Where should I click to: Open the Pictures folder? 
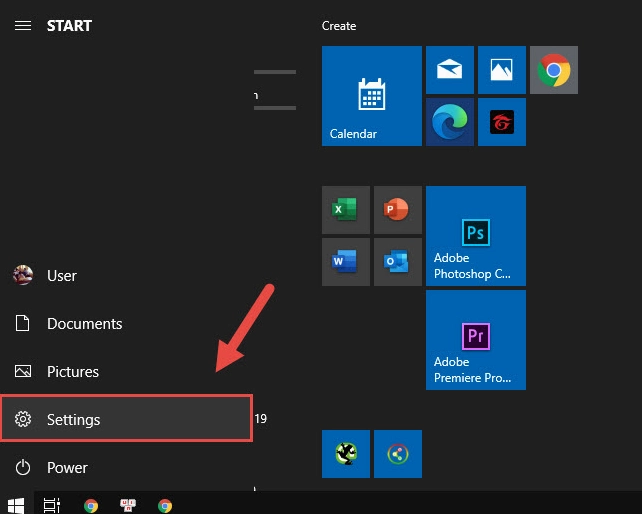72,372
